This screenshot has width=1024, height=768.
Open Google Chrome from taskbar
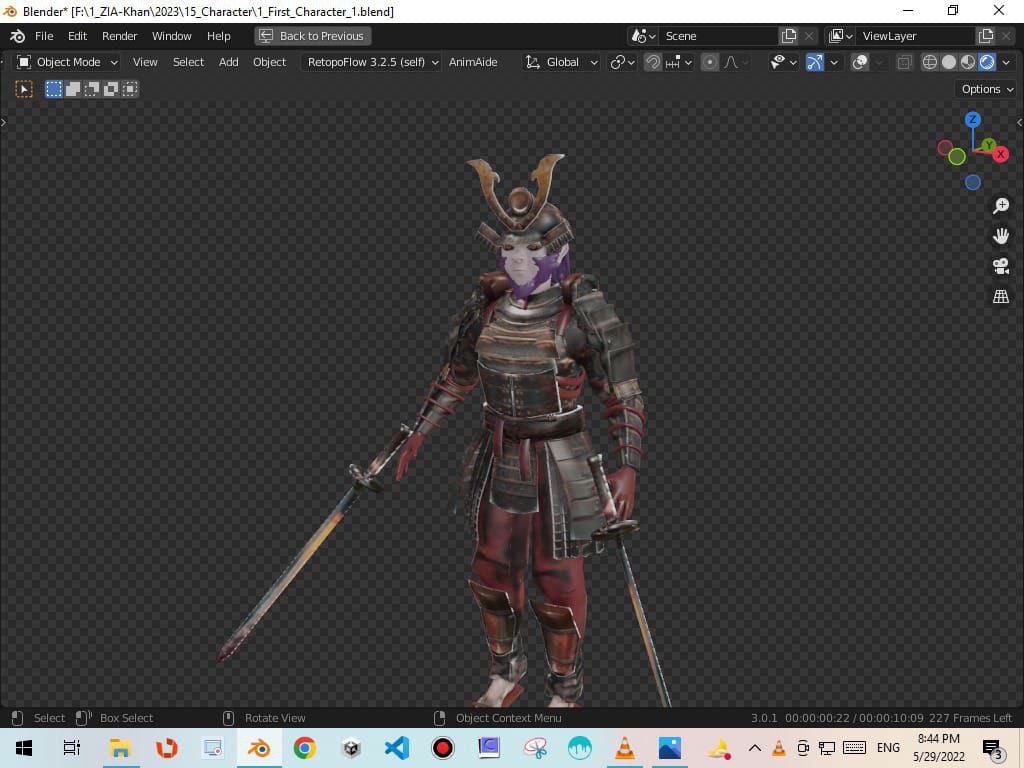click(x=304, y=748)
